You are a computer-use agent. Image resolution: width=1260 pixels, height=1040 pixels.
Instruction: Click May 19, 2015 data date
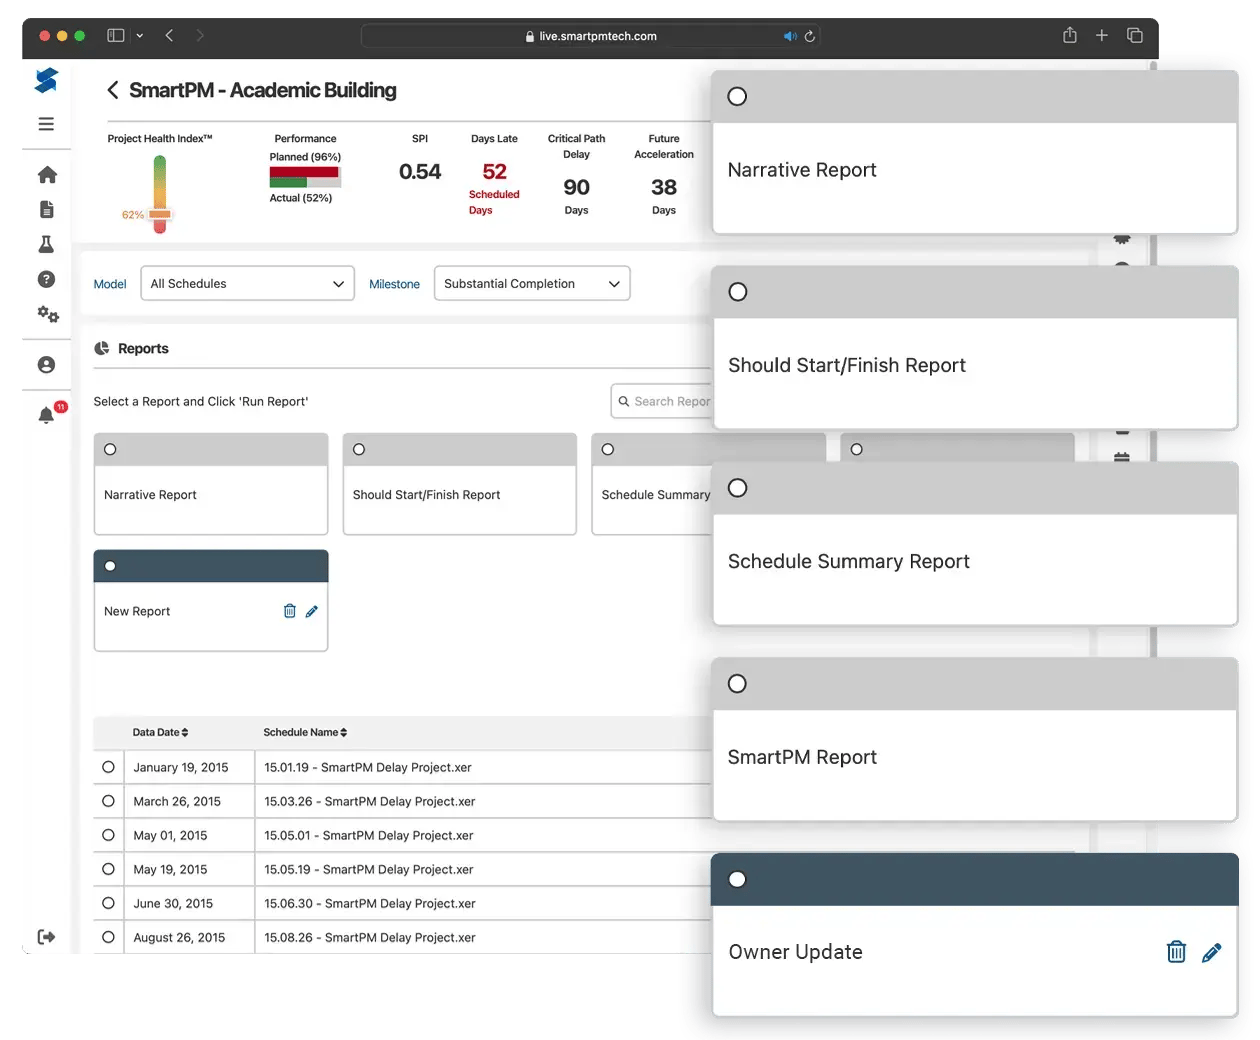pyautogui.click(x=170, y=869)
